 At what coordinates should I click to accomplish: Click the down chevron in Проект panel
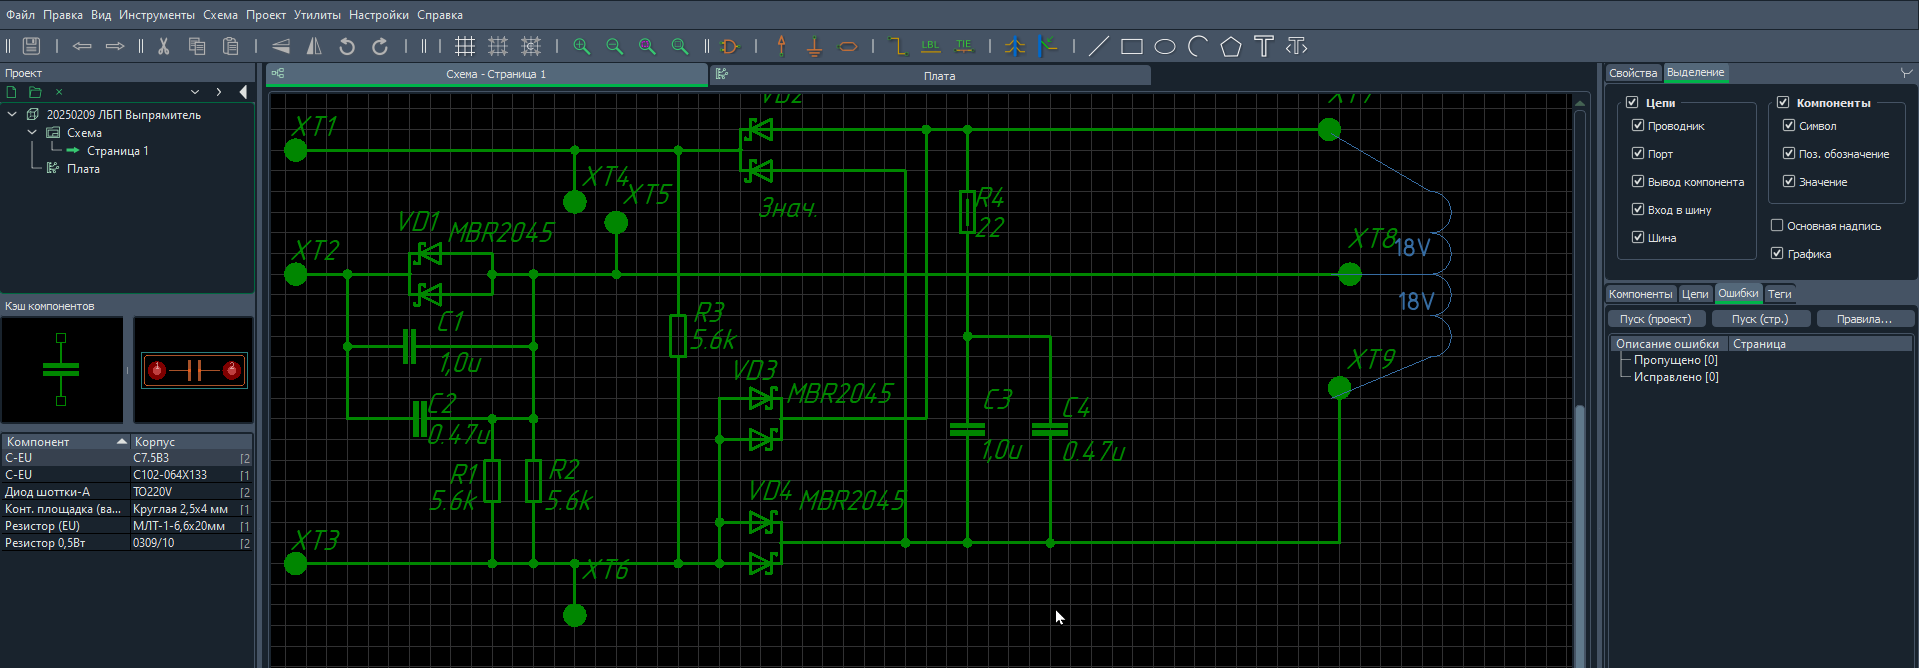pos(195,92)
